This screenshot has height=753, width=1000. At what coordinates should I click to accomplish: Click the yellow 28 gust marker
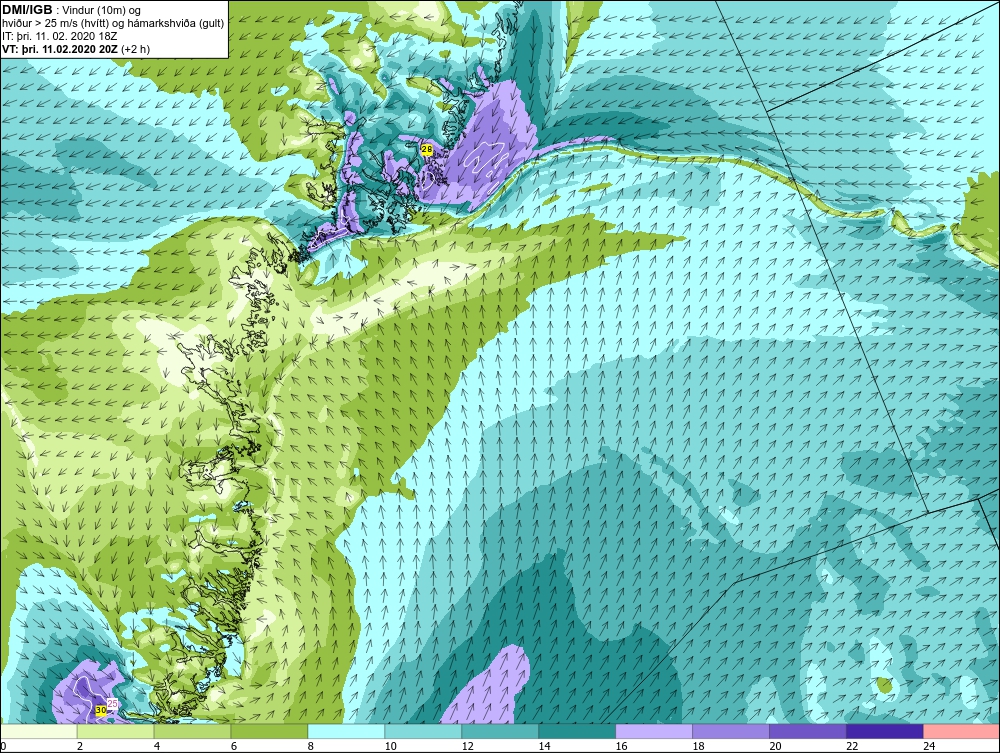click(x=427, y=150)
